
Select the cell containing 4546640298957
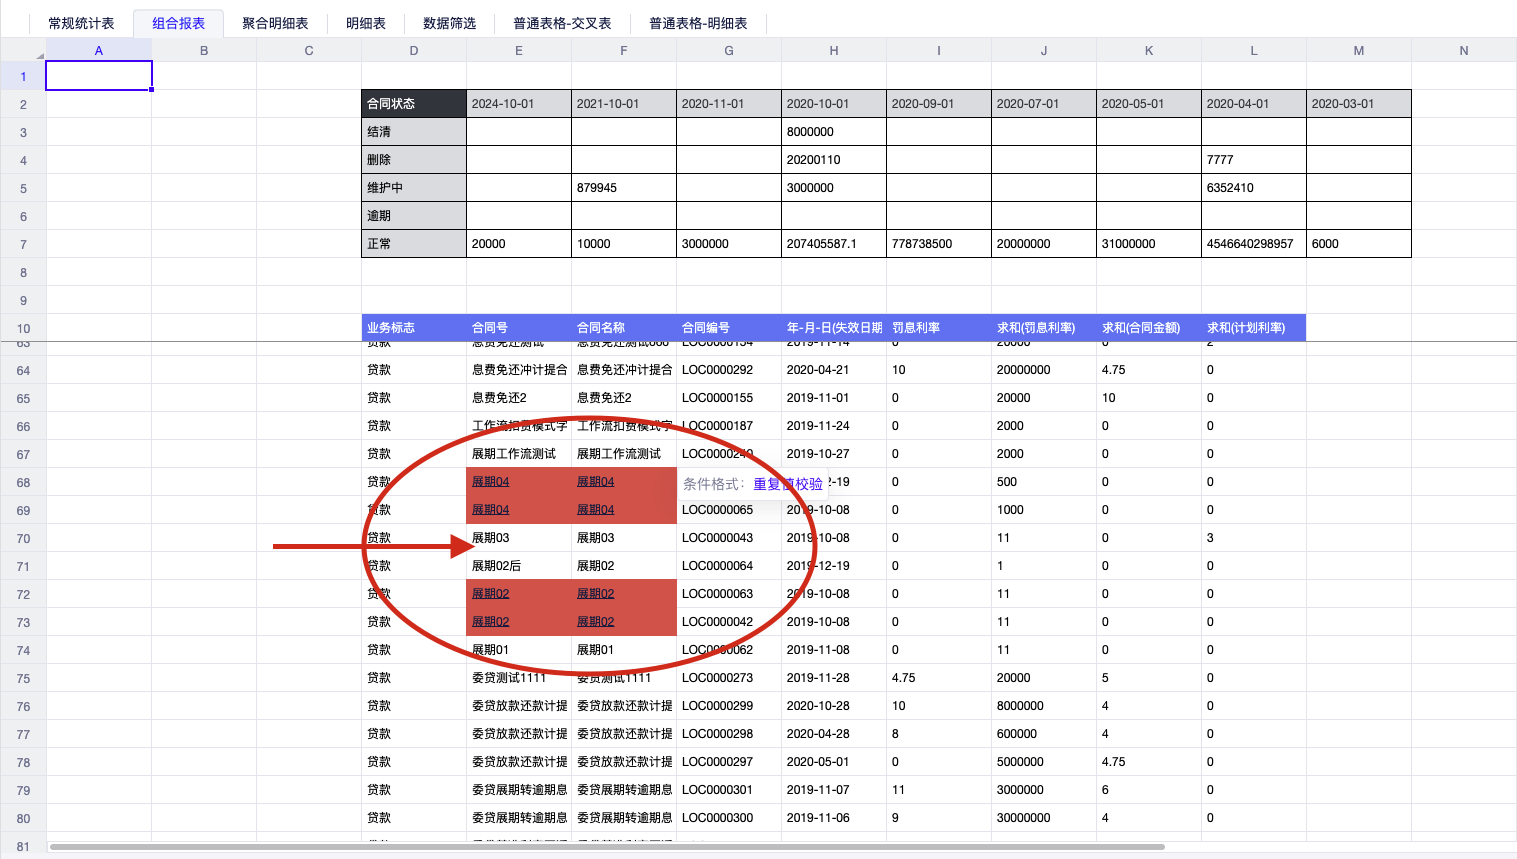coord(1253,244)
